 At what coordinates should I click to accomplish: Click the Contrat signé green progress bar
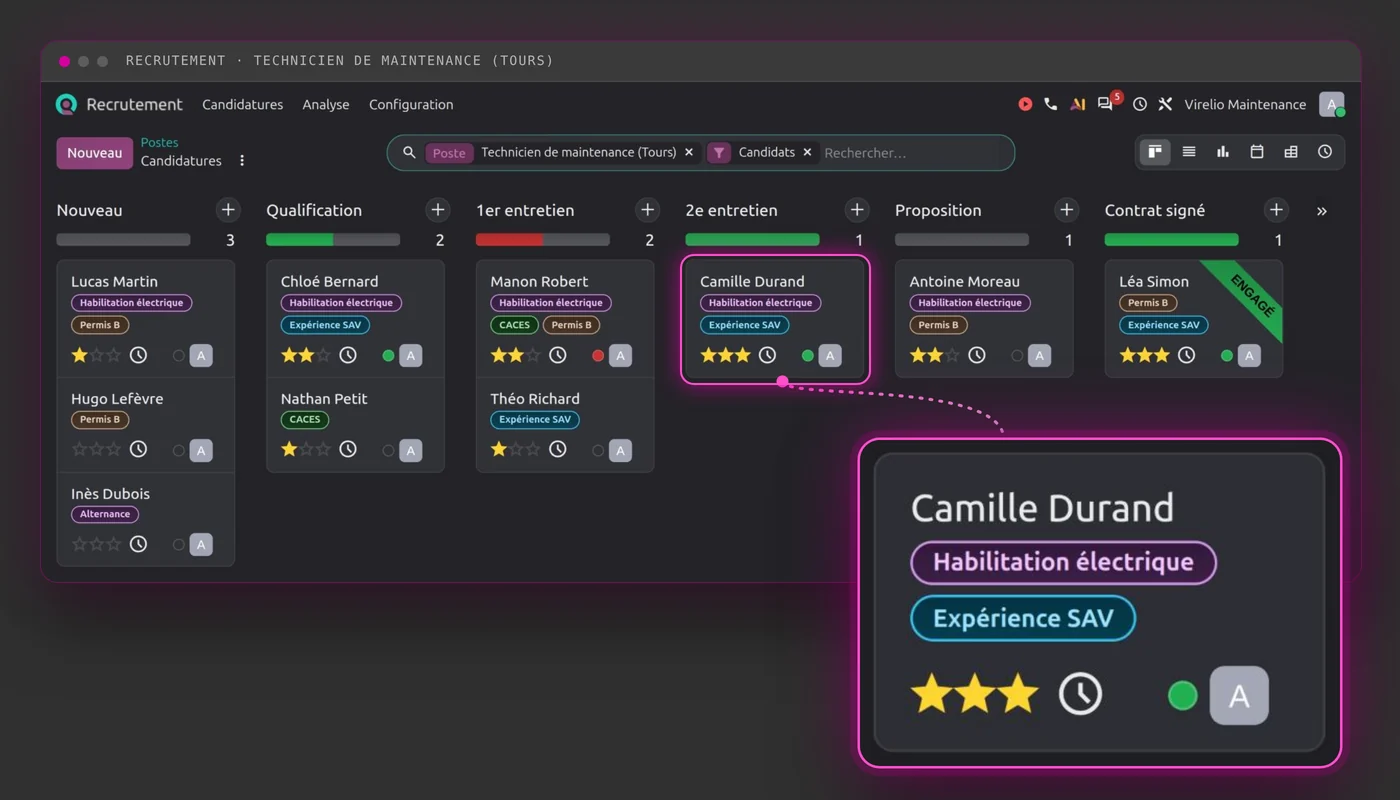1171,240
